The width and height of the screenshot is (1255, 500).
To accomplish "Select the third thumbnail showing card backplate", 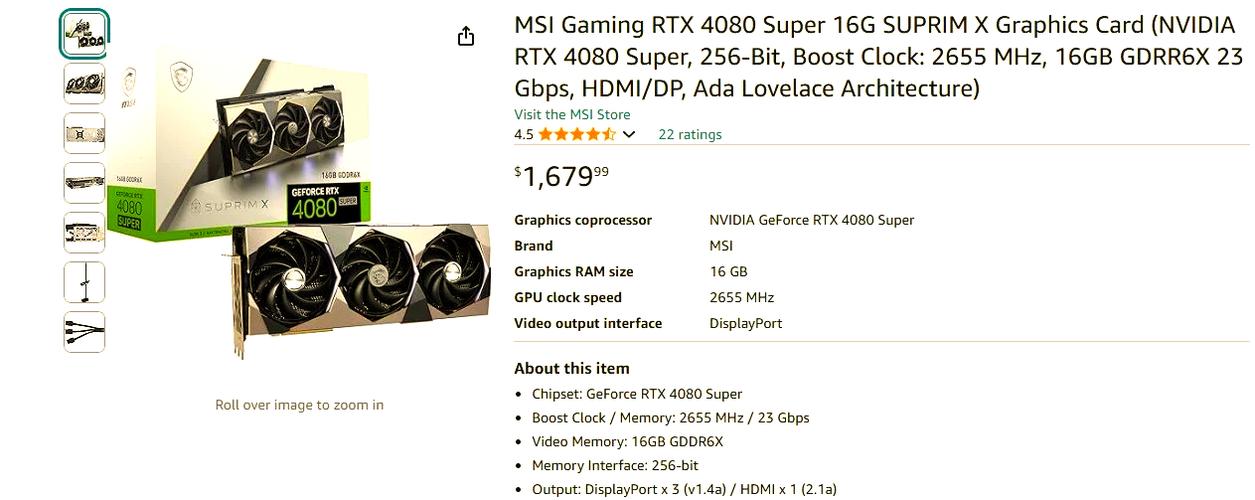I will pyautogui.click(x=84, y=133).
